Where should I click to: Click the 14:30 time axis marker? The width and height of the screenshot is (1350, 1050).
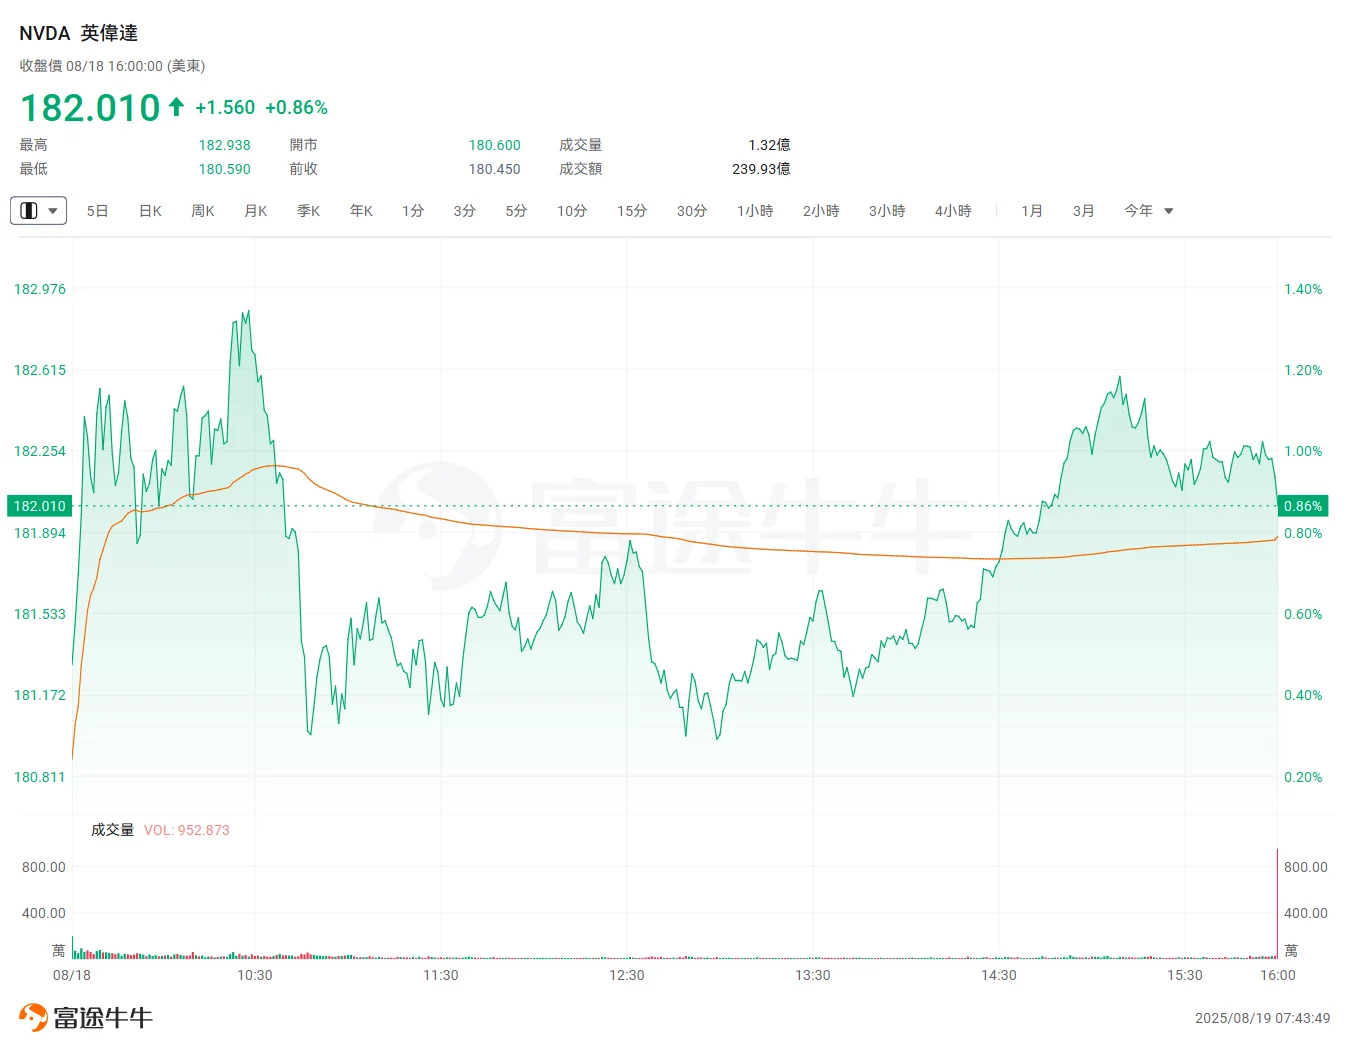point(999,975)
